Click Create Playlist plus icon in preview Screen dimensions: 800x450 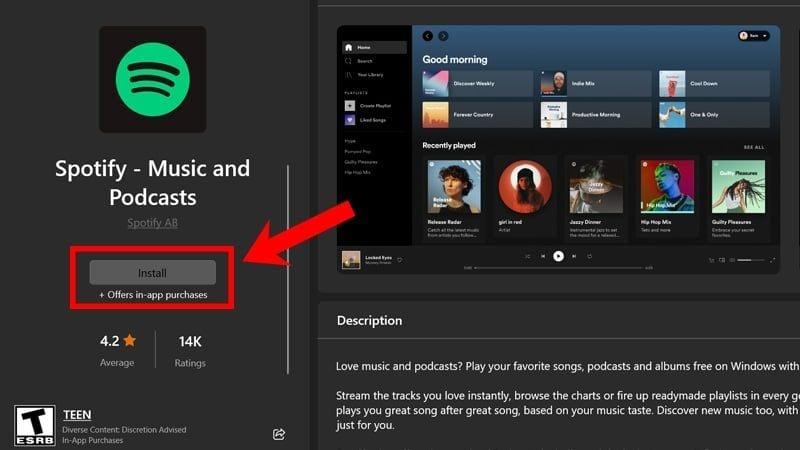pos(349,106)
